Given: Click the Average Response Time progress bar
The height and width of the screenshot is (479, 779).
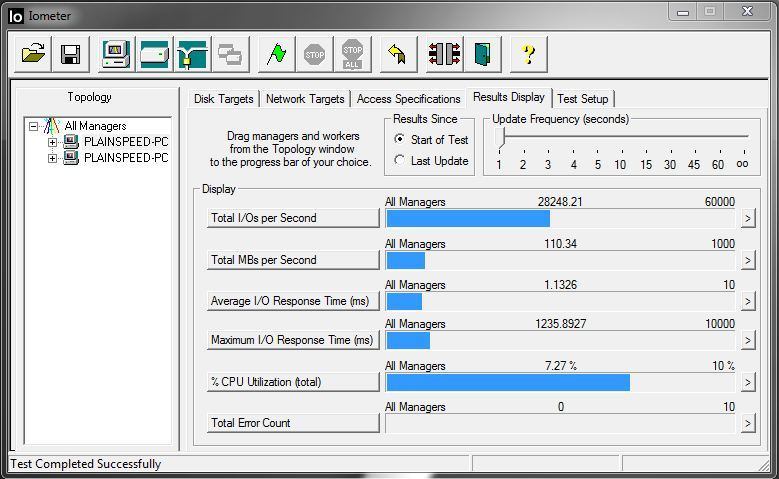Looking at the screenshot, I should (560, 302).
